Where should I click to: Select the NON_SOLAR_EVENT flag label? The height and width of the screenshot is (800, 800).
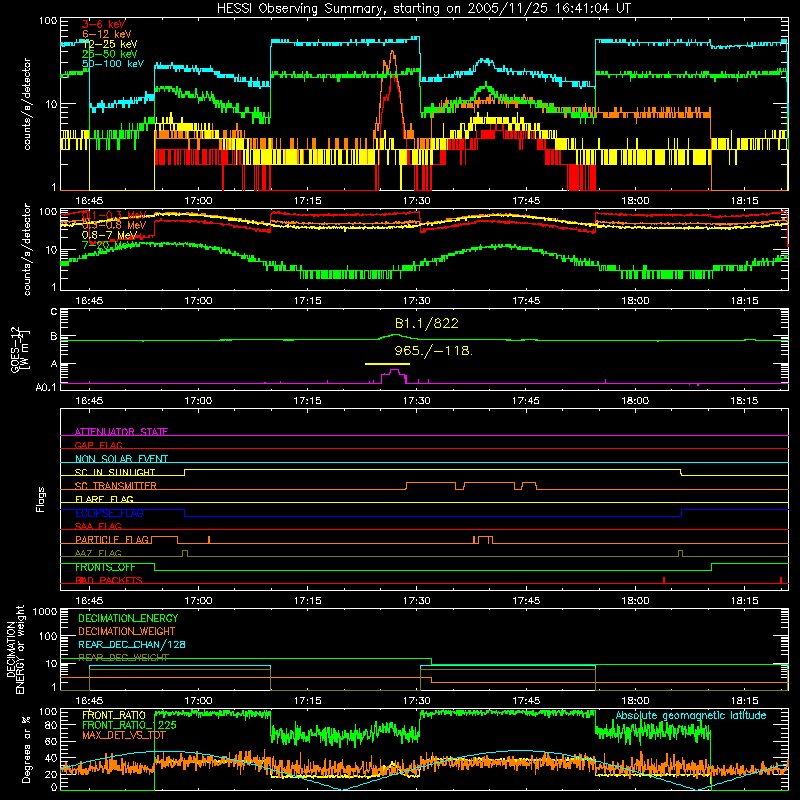(x=121, y=459)
